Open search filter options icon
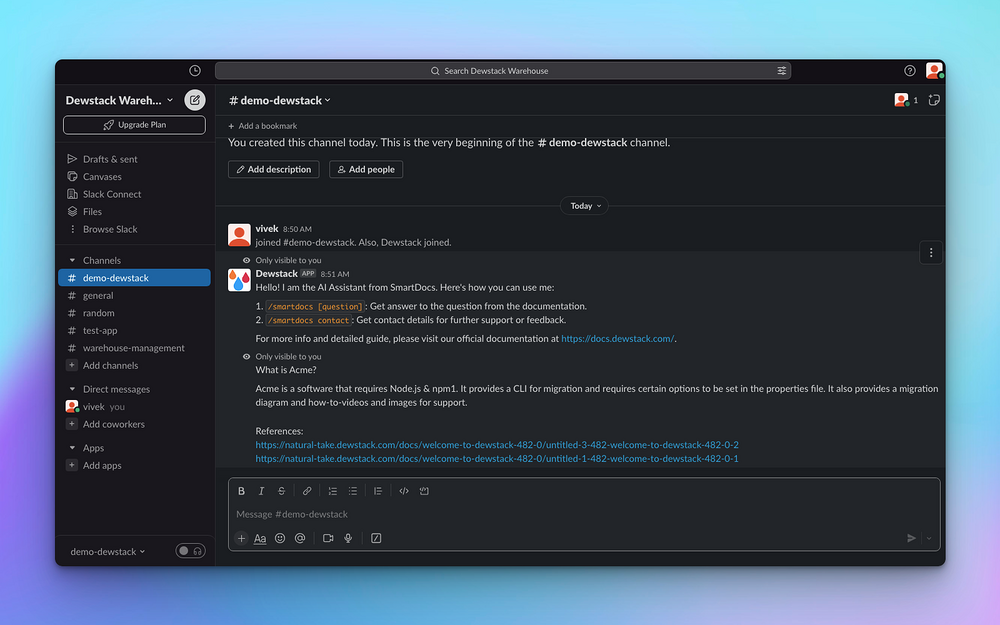The height and width of the screenshot is (625, 1000). pos(781,71)
